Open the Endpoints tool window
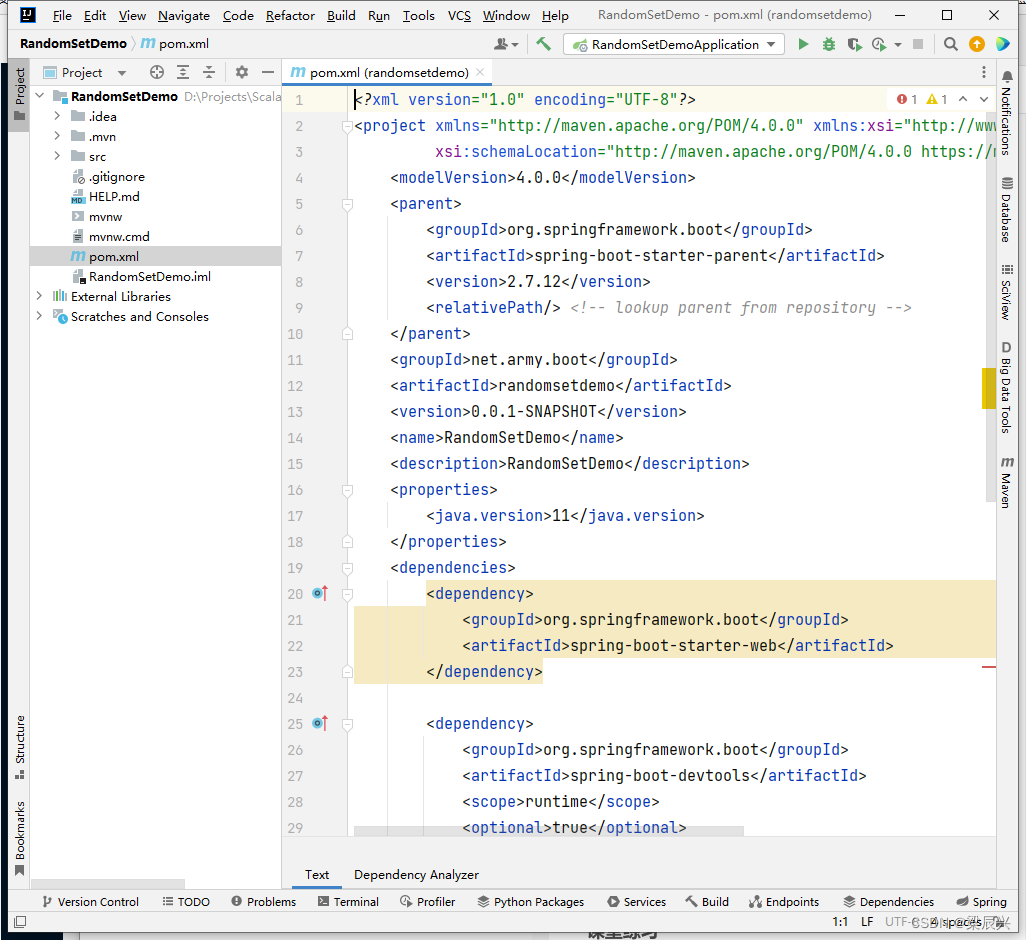The width and height of the screenshot is (1026, 940). coord(784,901)
